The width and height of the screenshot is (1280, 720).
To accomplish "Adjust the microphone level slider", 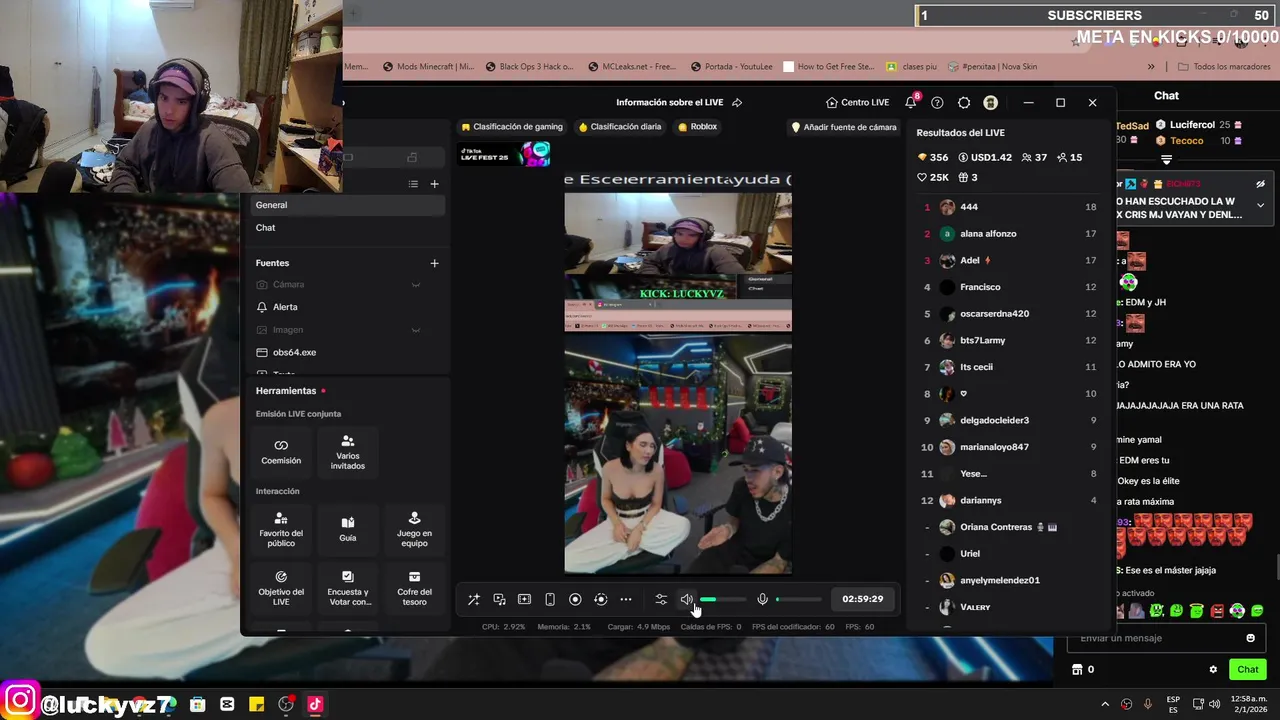I will pyautogui.click(x=798, y=599).
